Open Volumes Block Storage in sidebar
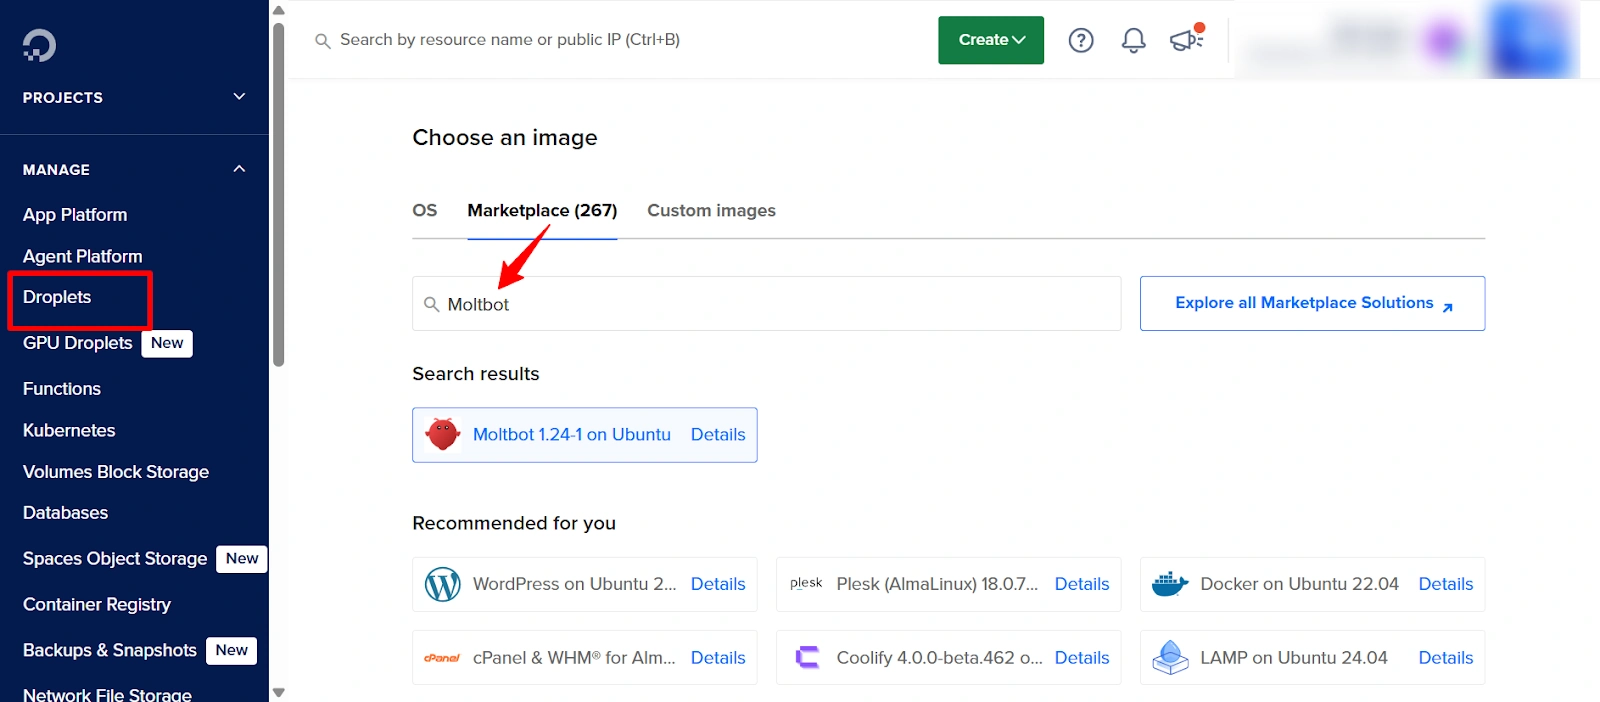The width and height of the screenshot is (1600, 702). tap(116, 471)
